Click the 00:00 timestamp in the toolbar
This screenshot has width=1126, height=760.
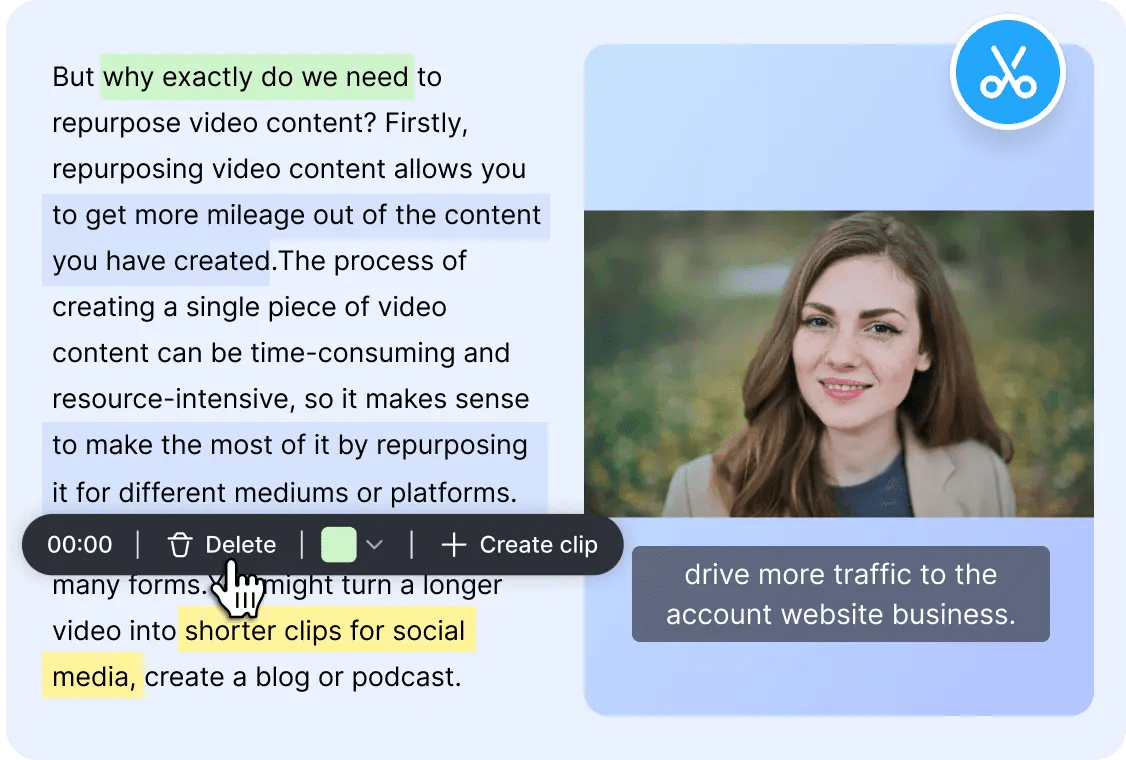coord(79,545)
